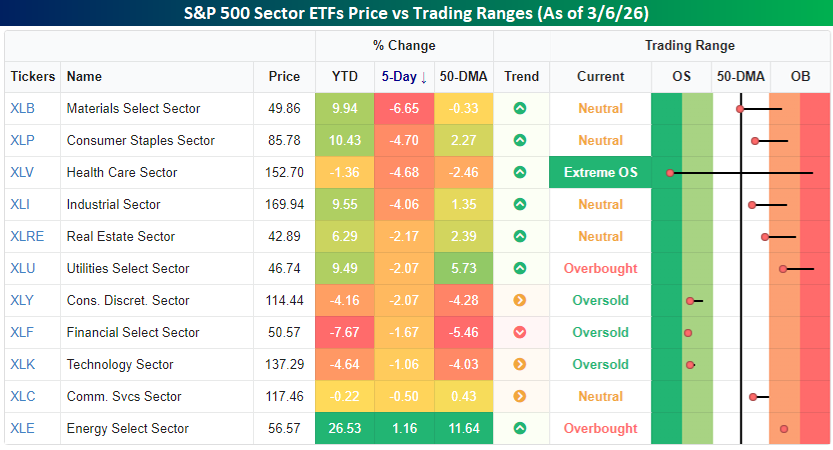Sort by the YTD column header
Viewport: 833px width, 450px height.
coord(344,77)
